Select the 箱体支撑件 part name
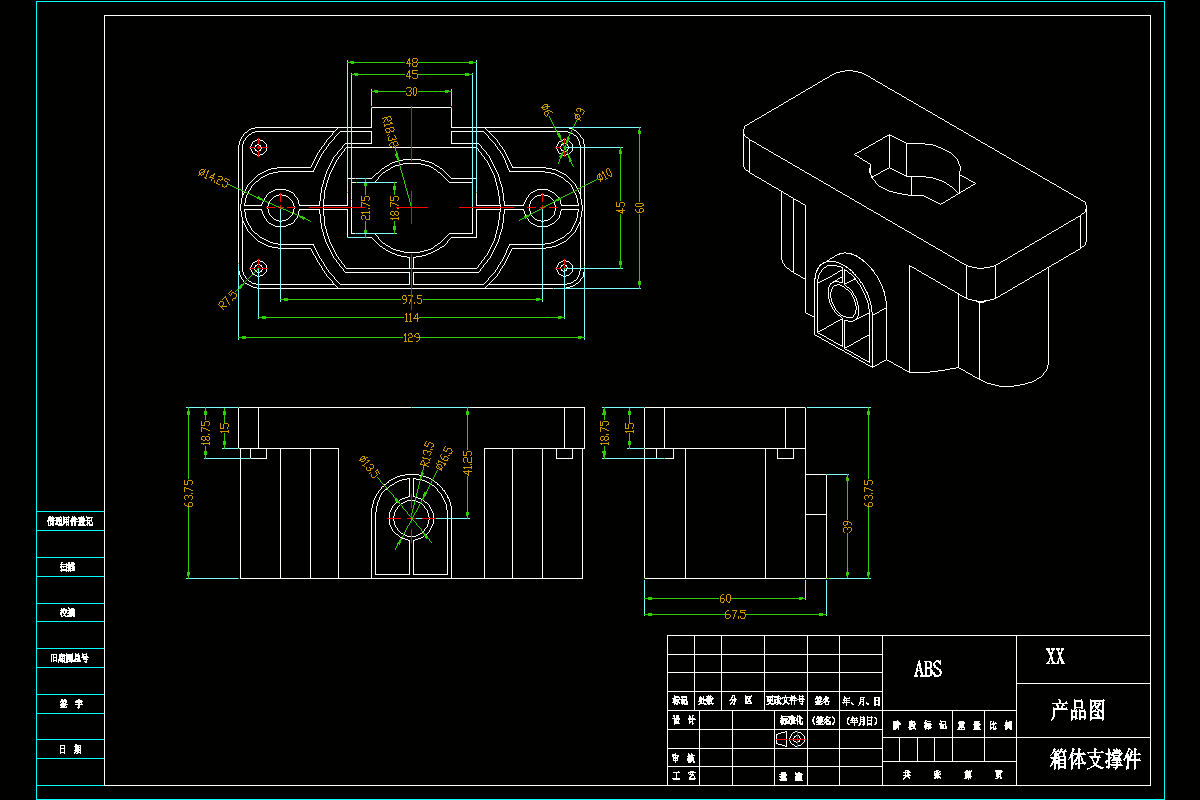This screenshot has width=1200, height=800. (1095, 759)
